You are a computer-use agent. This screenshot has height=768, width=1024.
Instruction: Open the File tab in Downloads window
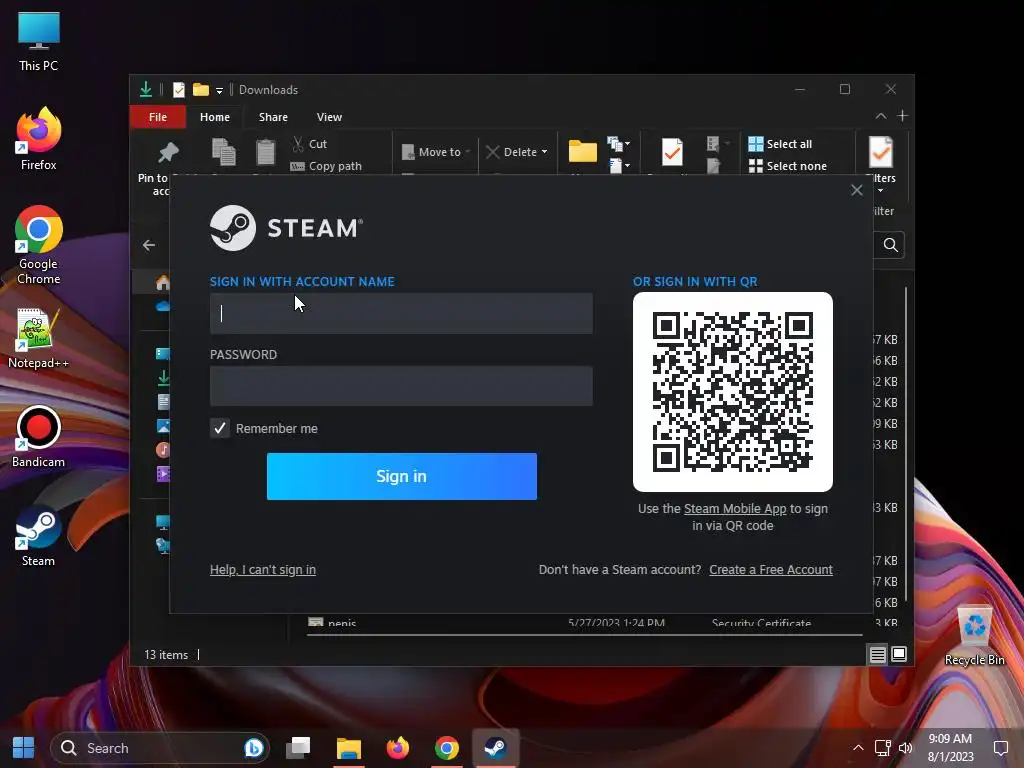[158, 117]
